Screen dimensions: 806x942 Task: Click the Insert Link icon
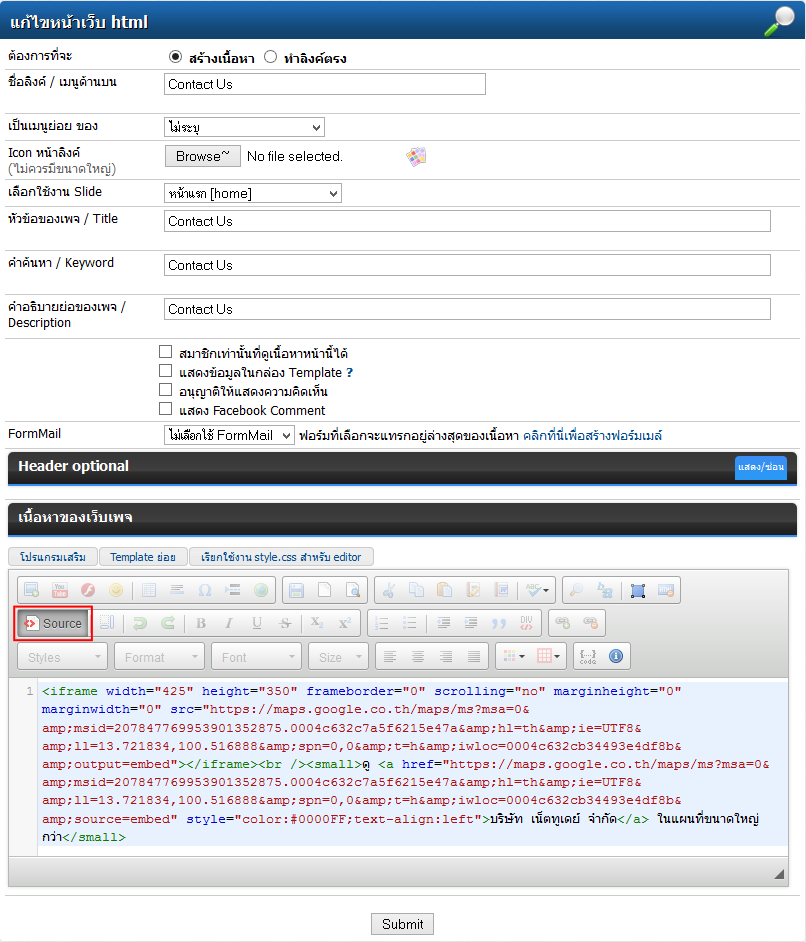(x=563, y=623)
